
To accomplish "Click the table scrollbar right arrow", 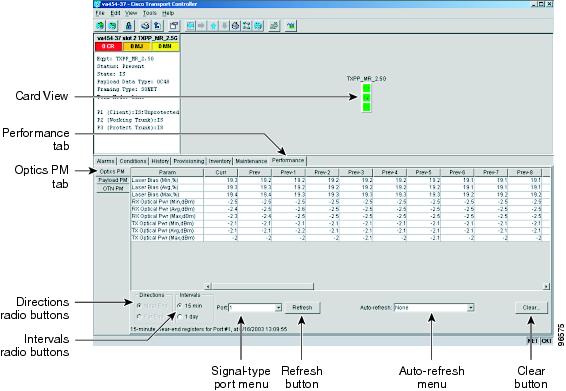I will pyautogui.click(x=546, y=286).
